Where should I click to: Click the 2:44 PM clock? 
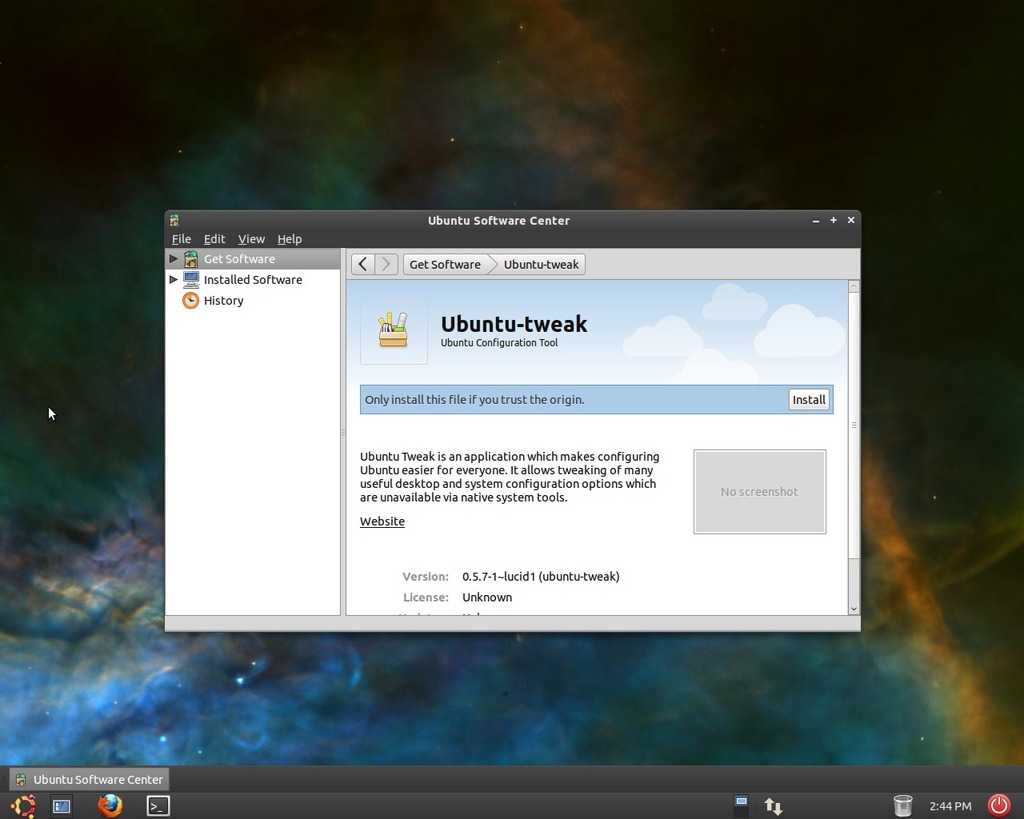[x=950, y=807]
